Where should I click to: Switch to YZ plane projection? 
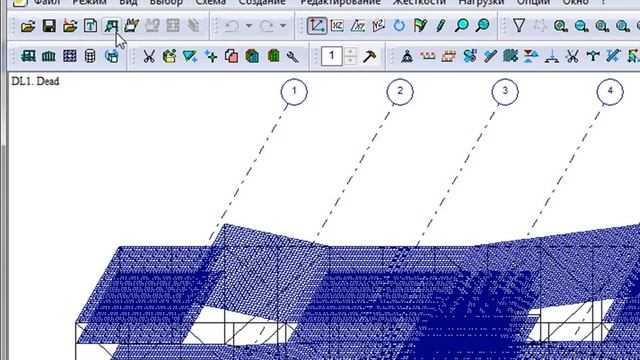coord(378,26)
